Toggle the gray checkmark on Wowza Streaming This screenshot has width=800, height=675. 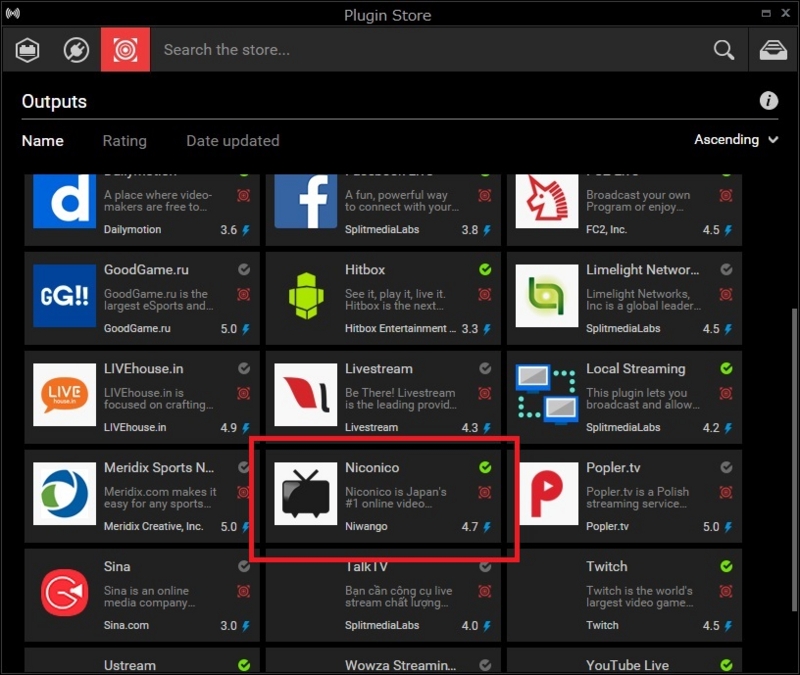pos(485,665)
